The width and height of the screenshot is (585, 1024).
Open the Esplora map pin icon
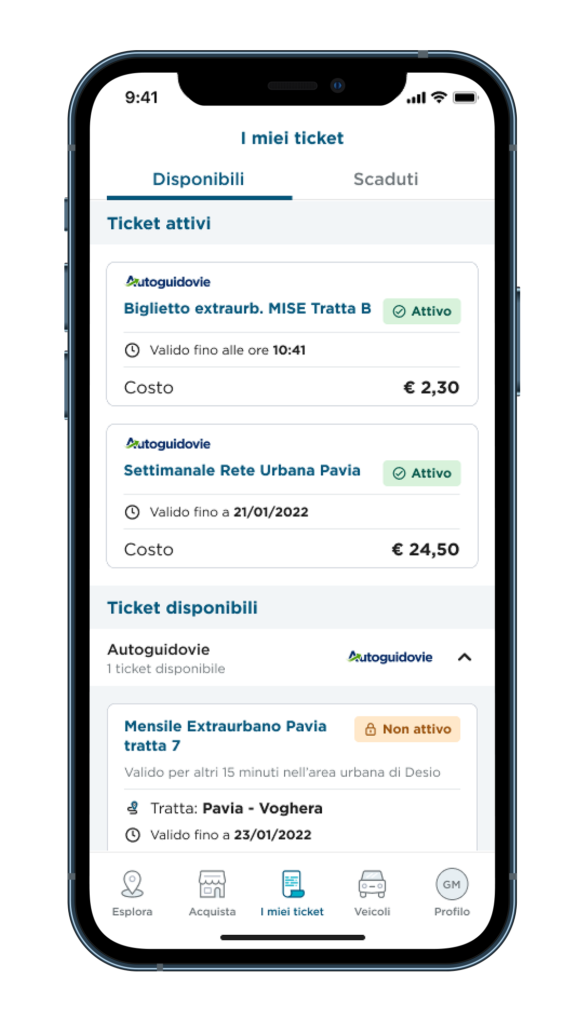[133, 884]
